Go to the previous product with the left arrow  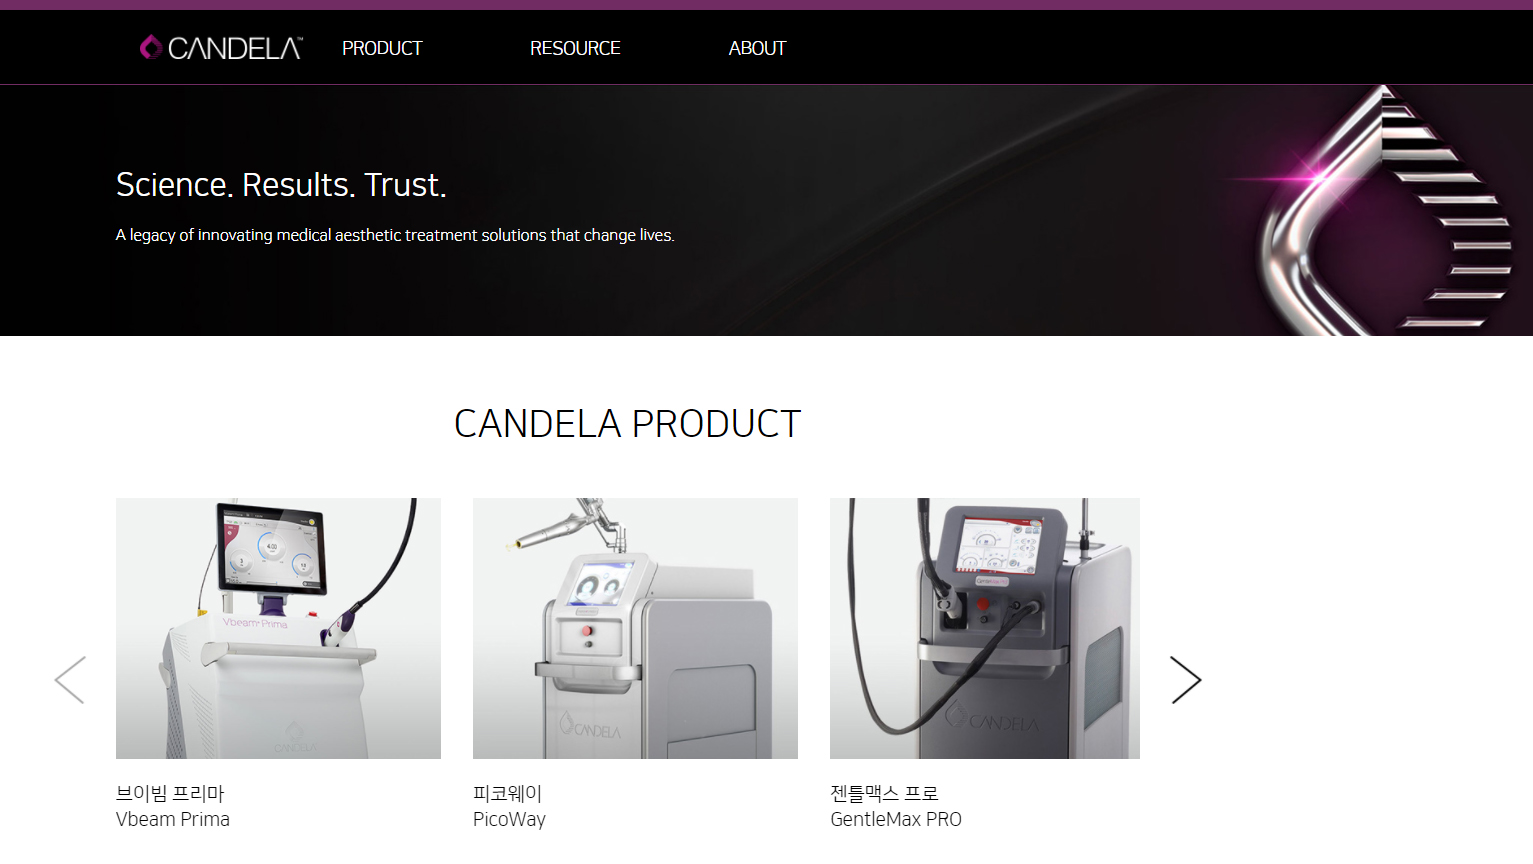(70, 680)
